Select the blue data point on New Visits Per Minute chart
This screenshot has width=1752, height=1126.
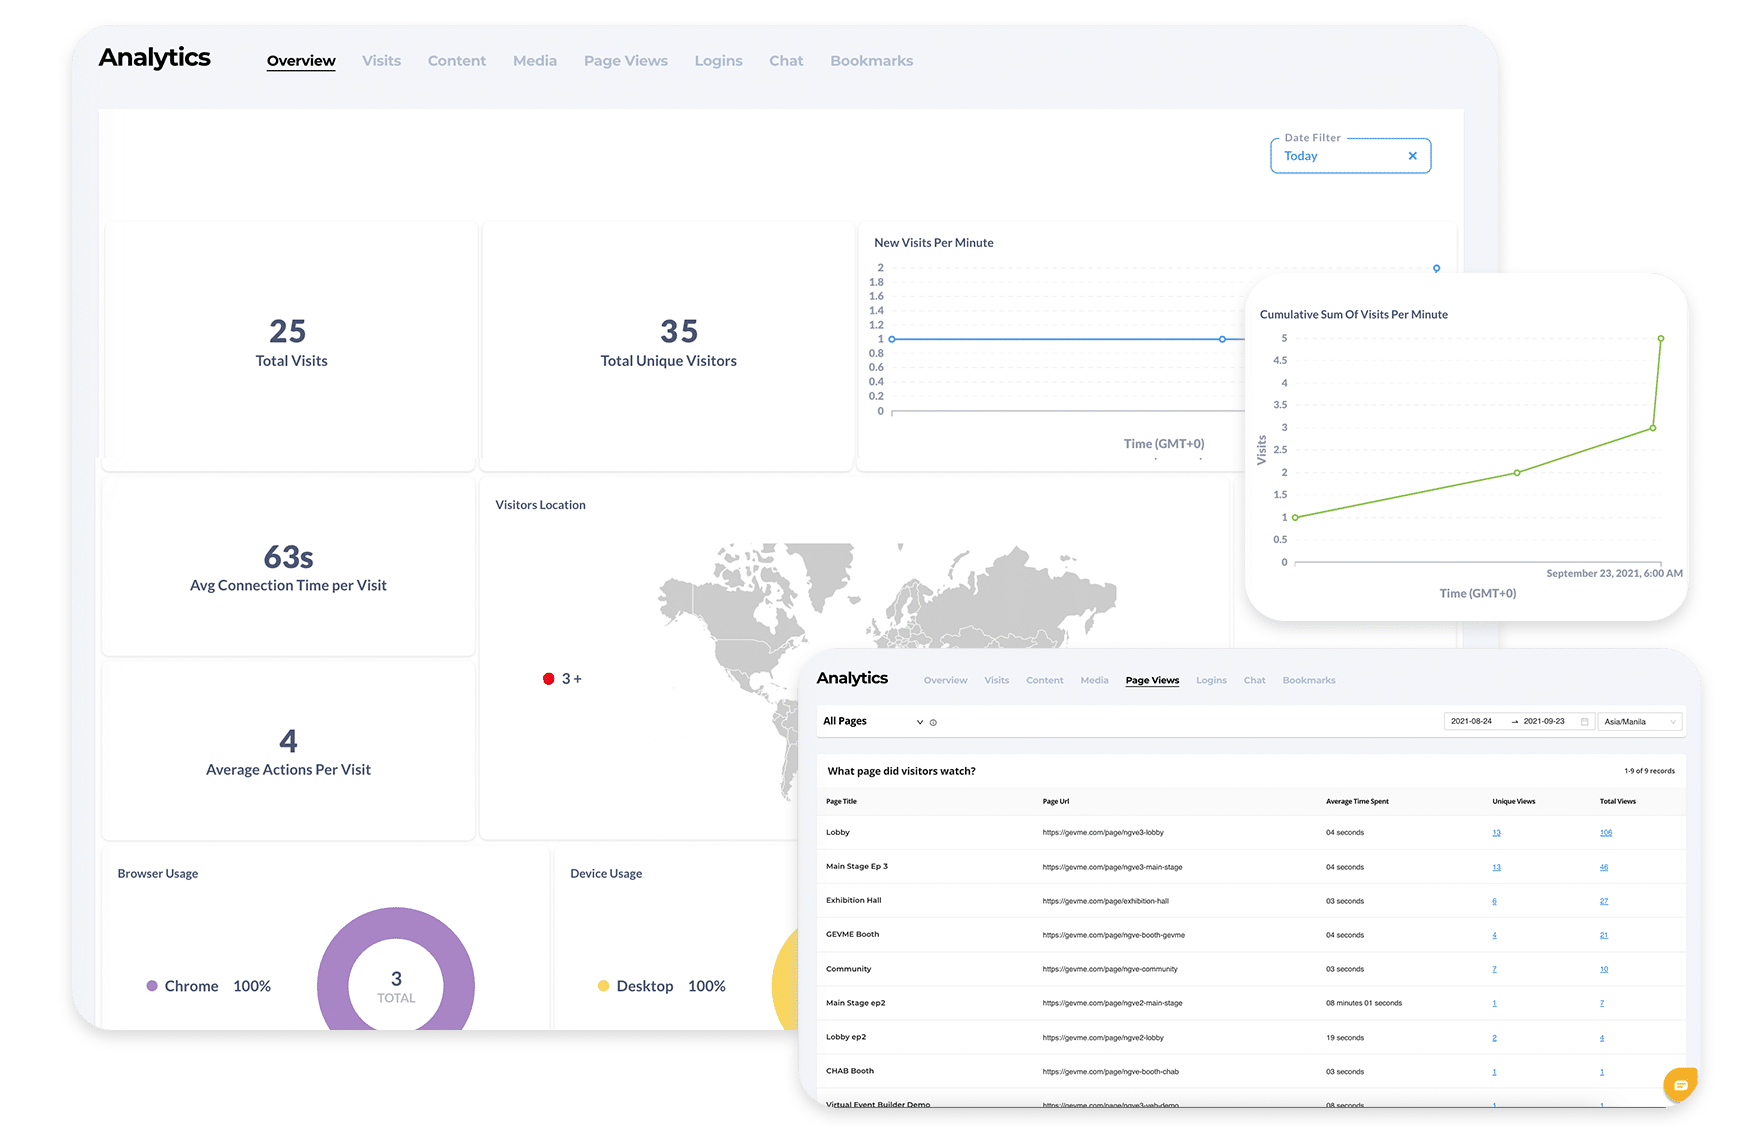pos(1222,339)
